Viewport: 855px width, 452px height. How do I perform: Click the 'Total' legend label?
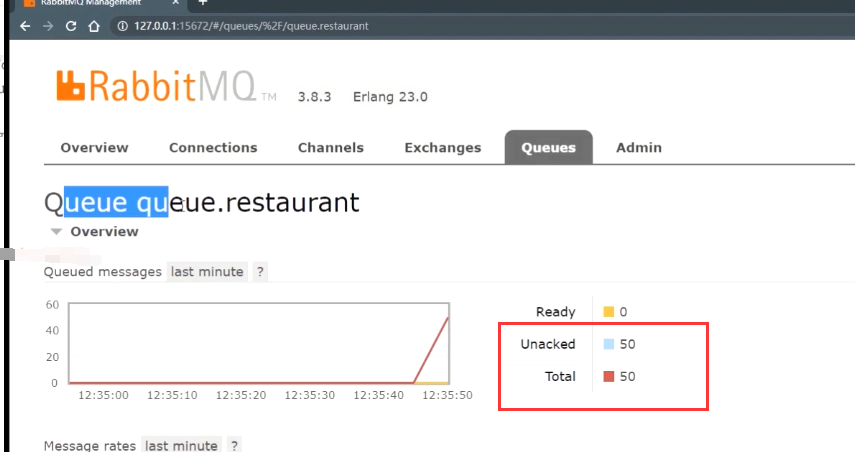coord(560,376)
